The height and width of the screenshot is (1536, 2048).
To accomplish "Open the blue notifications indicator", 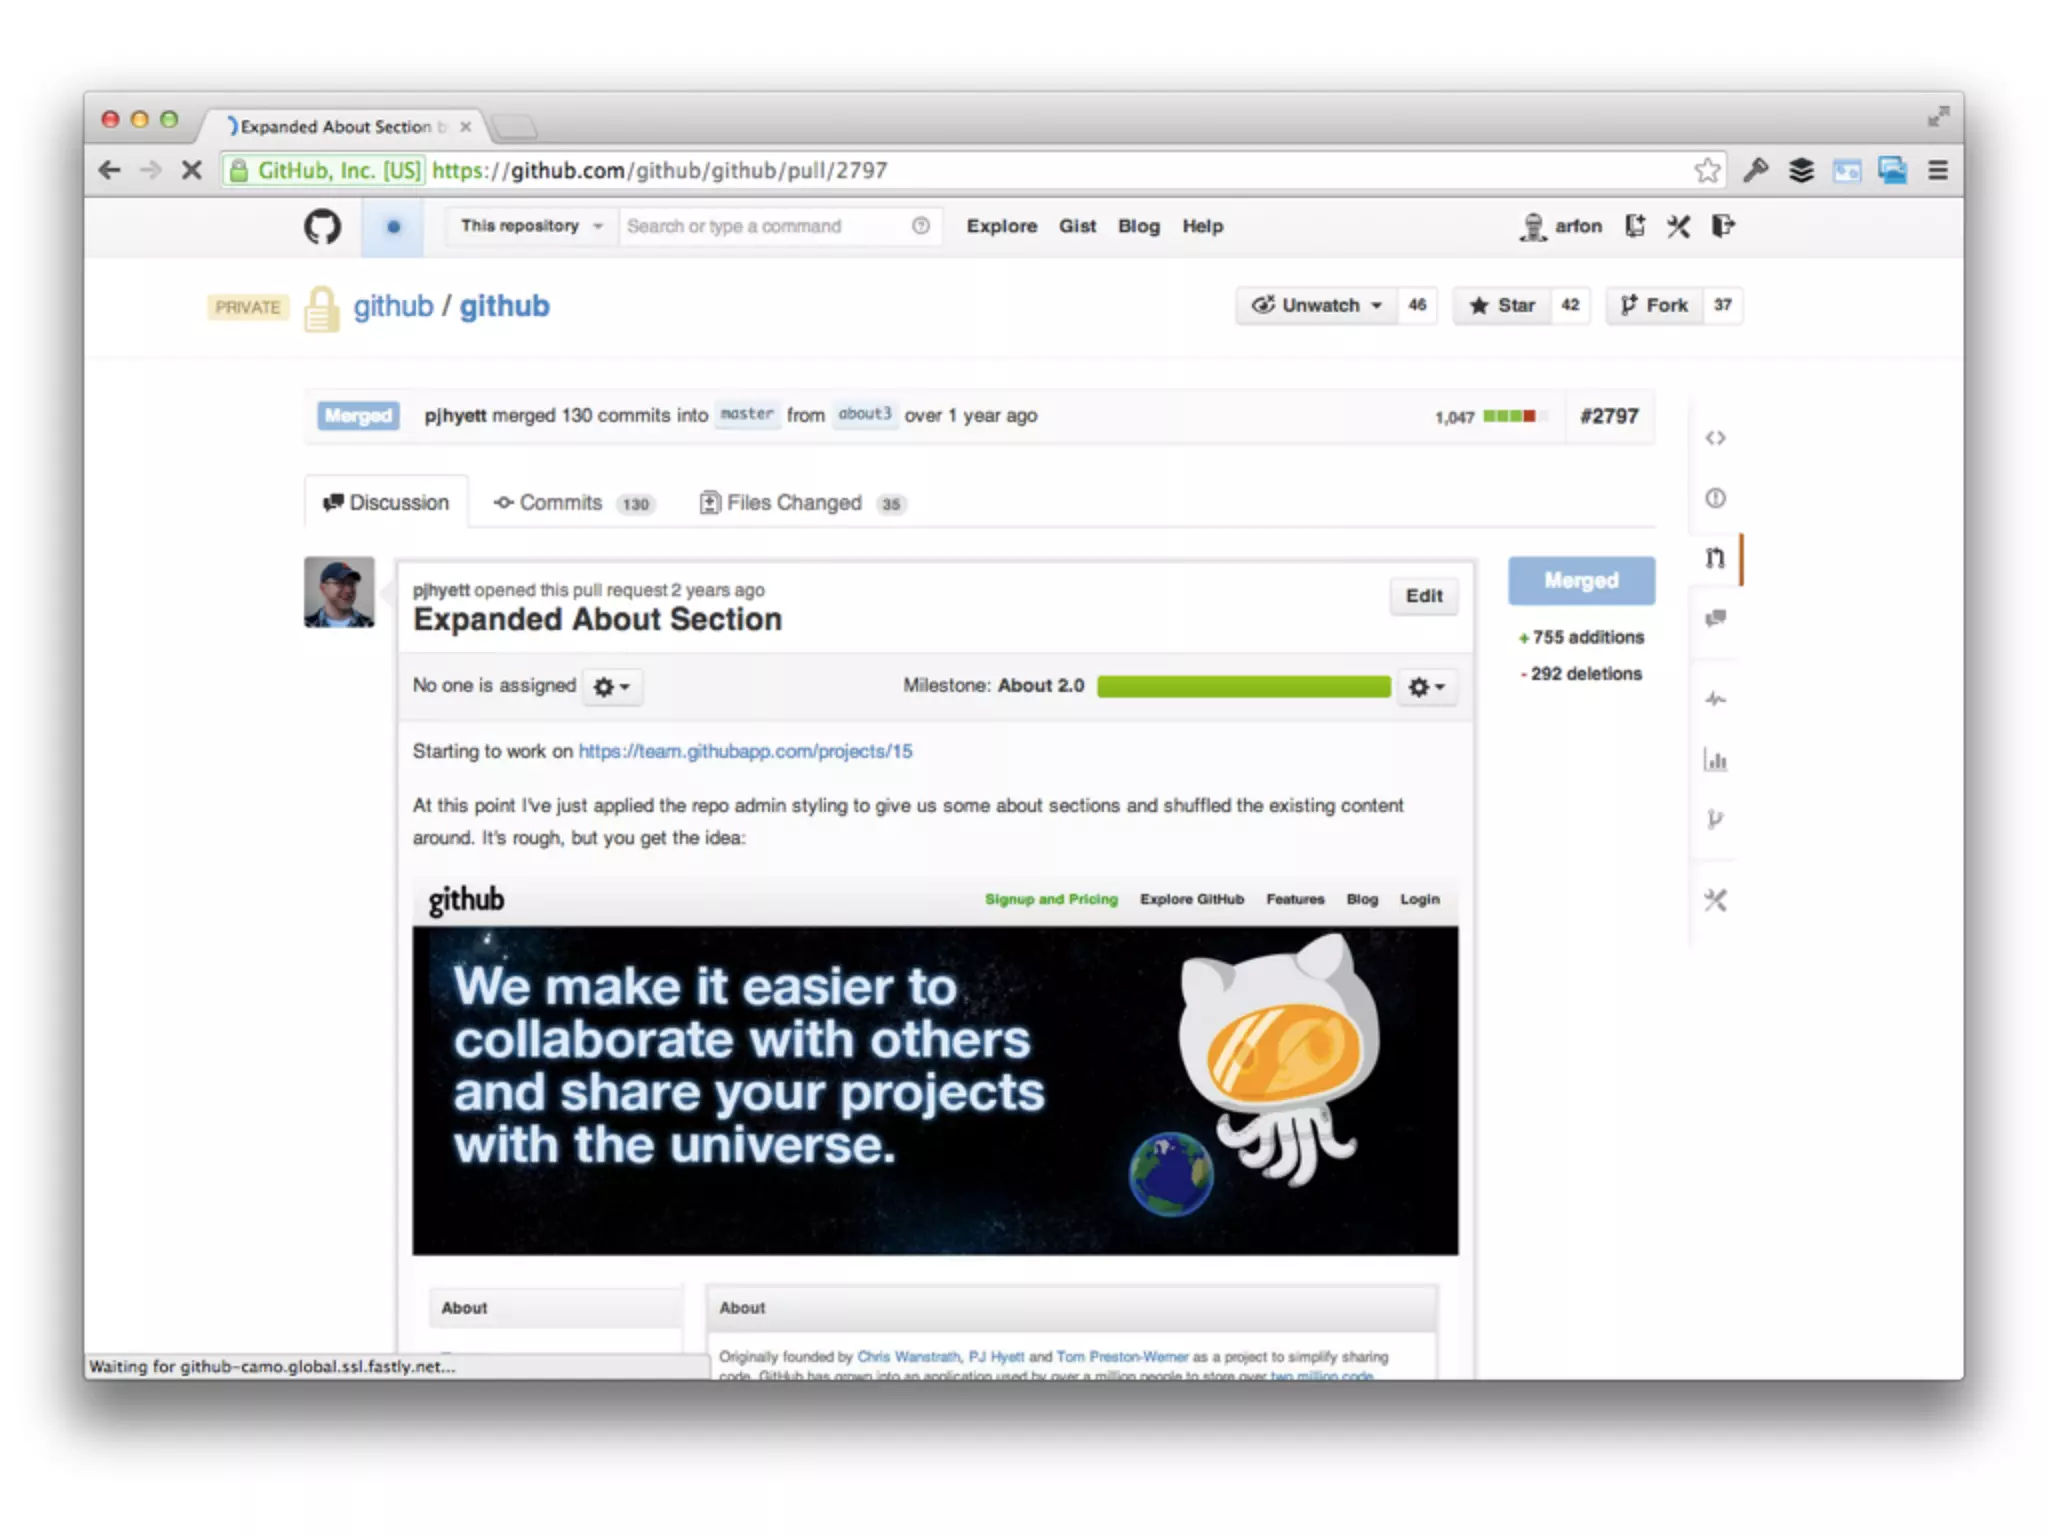I will (393, 227).
